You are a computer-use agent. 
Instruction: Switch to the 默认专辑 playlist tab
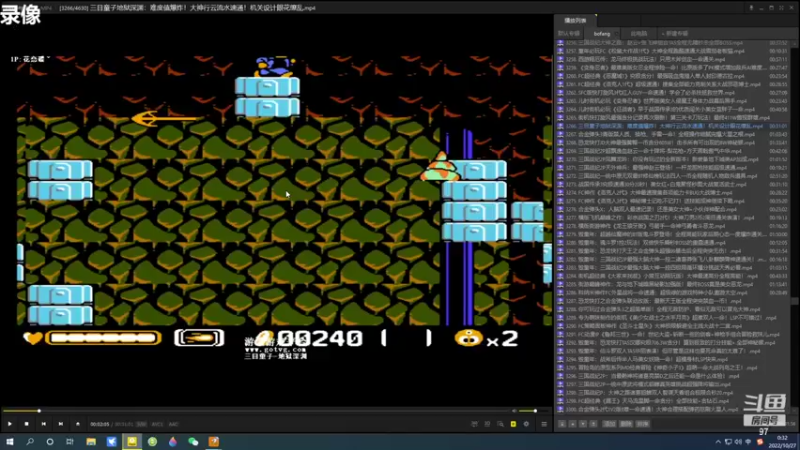pos(569,34)
